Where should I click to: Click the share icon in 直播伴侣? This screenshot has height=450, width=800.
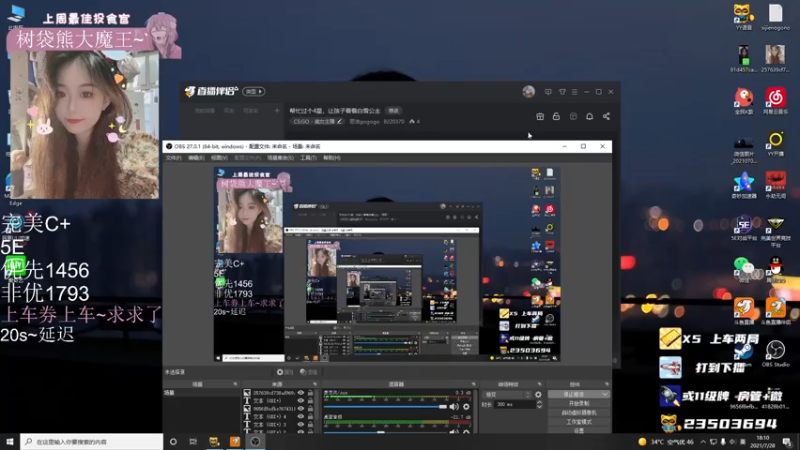606,116
